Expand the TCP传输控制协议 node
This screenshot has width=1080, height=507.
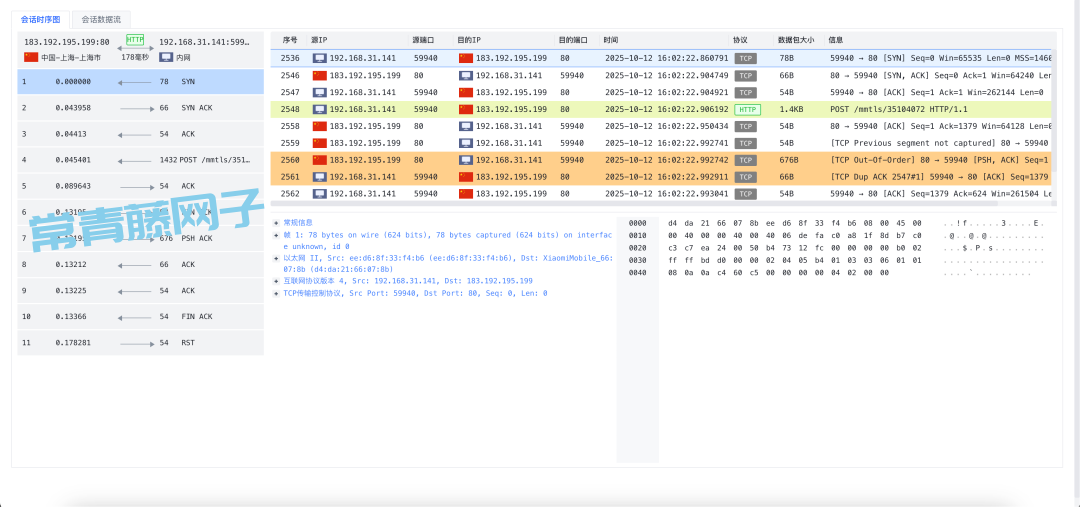coord(276,294)
